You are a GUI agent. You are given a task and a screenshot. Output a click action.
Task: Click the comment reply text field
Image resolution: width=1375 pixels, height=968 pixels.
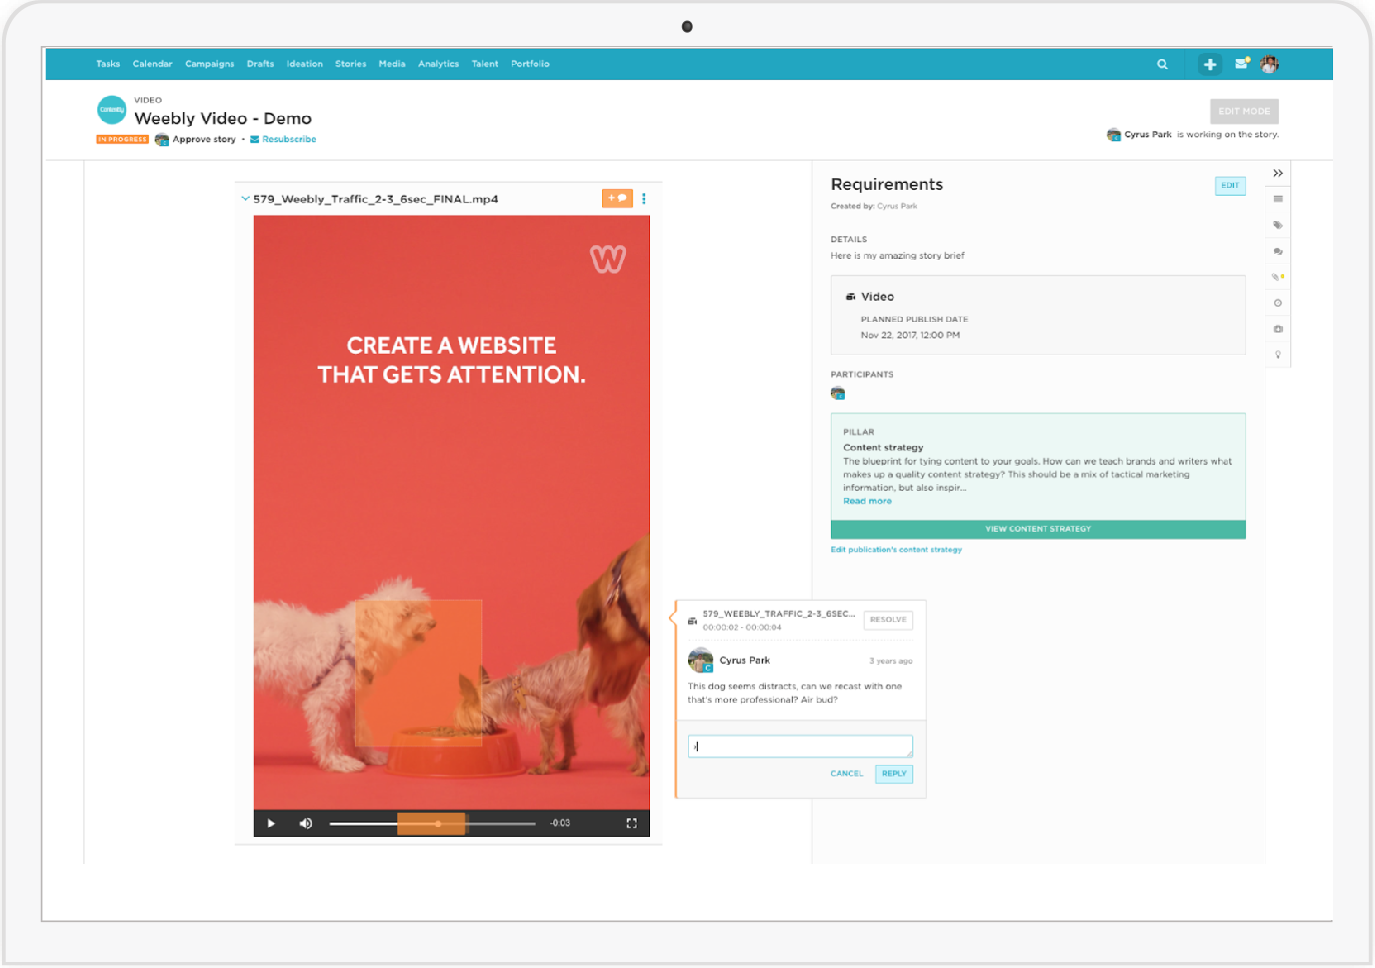tap(800, 746)
